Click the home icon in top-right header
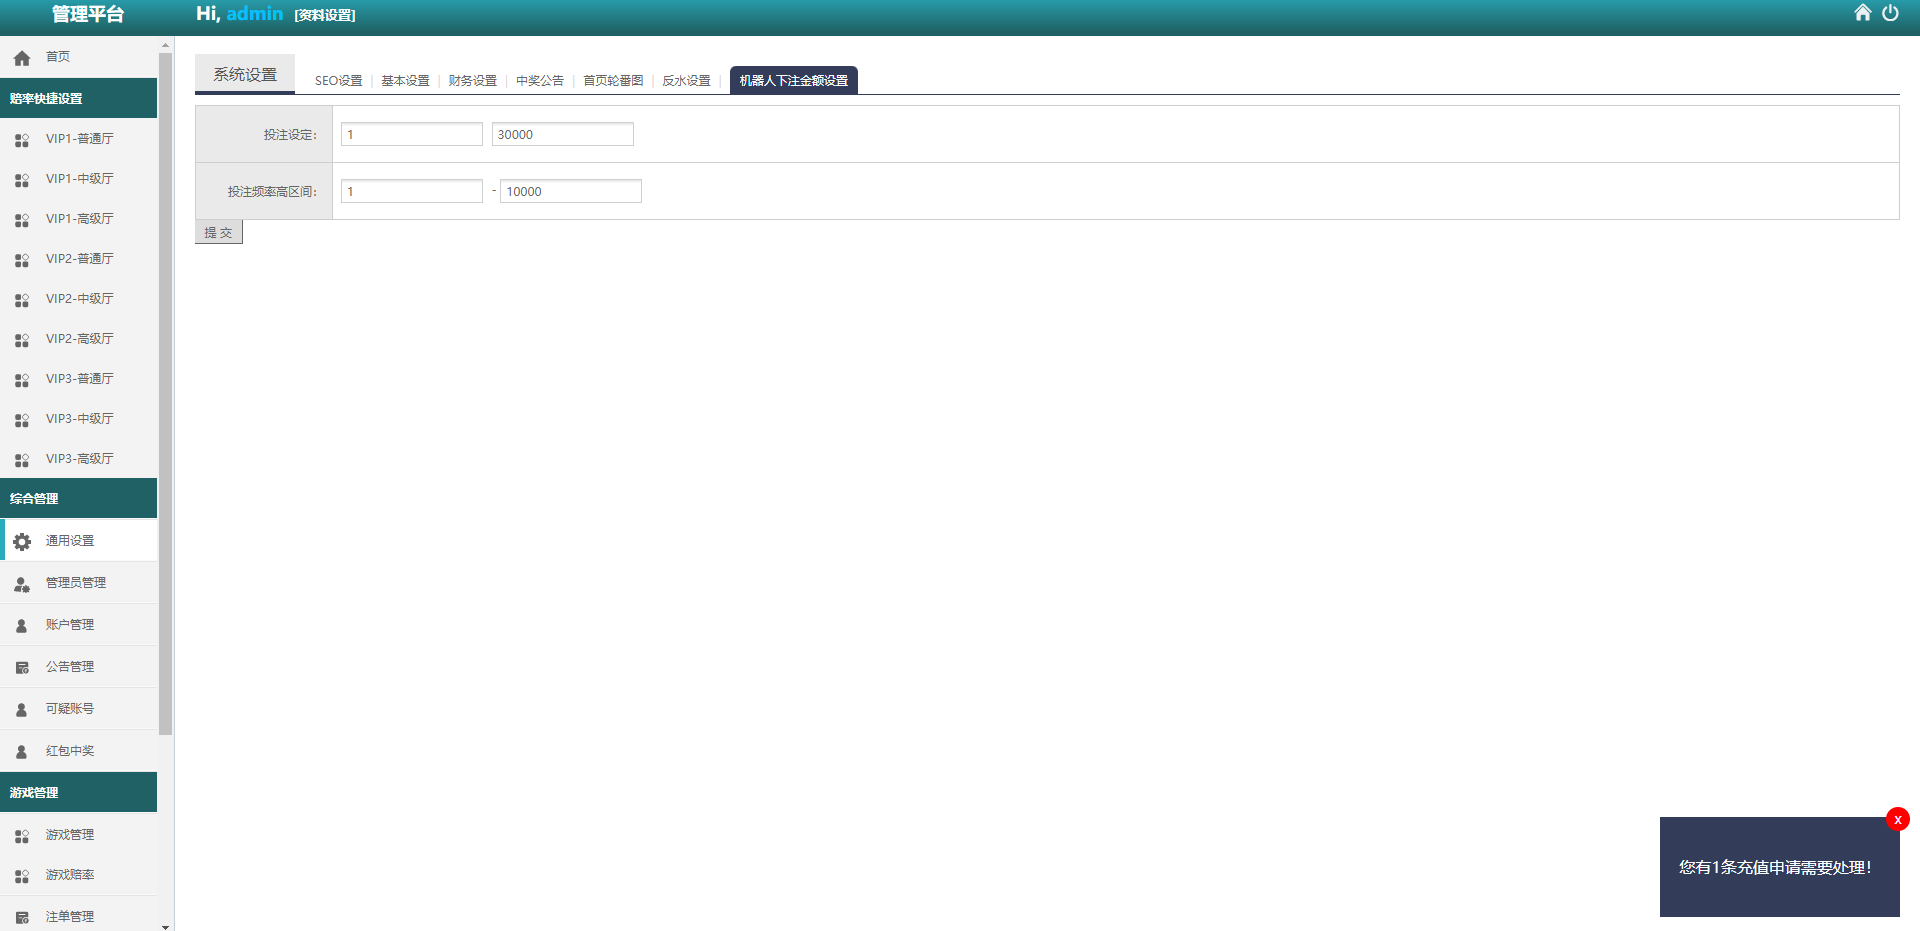Screen dimensions: 1920x931 click(x=1862, y=13)
